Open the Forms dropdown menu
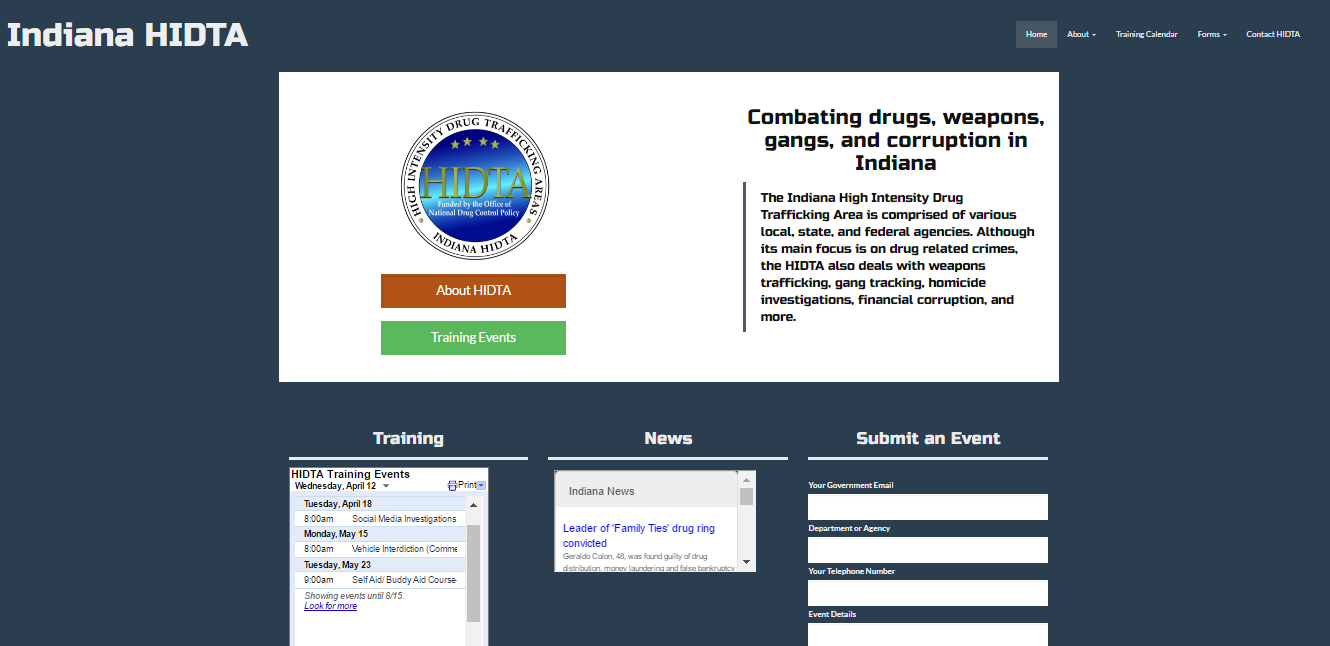Screen dimensions: 1330x646 (x=1212, y=34)
